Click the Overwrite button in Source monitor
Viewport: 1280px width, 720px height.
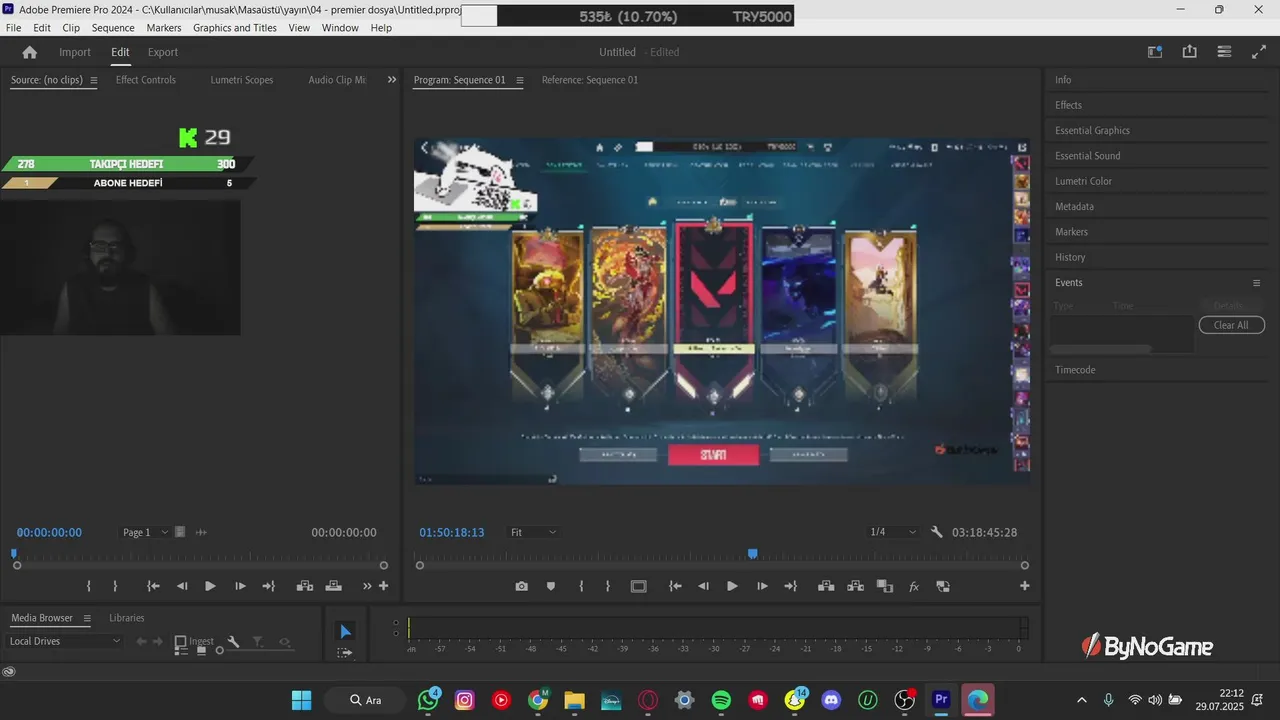pyautogui.click(x=334, y=586)
